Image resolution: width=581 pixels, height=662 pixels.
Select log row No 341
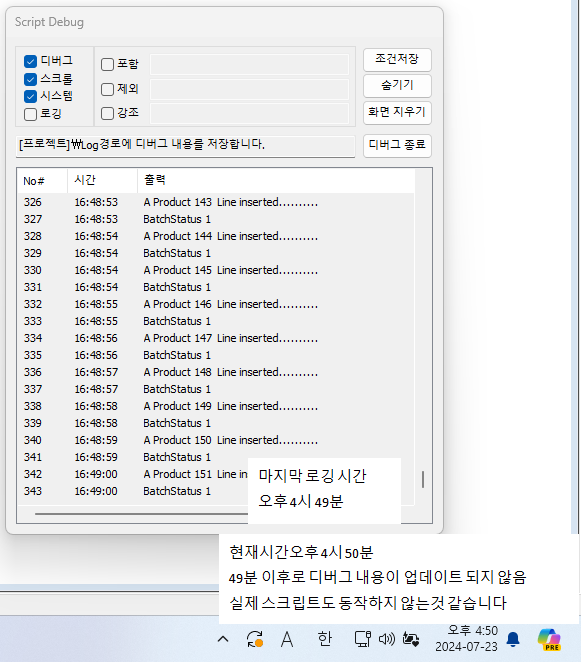[216, 457]
